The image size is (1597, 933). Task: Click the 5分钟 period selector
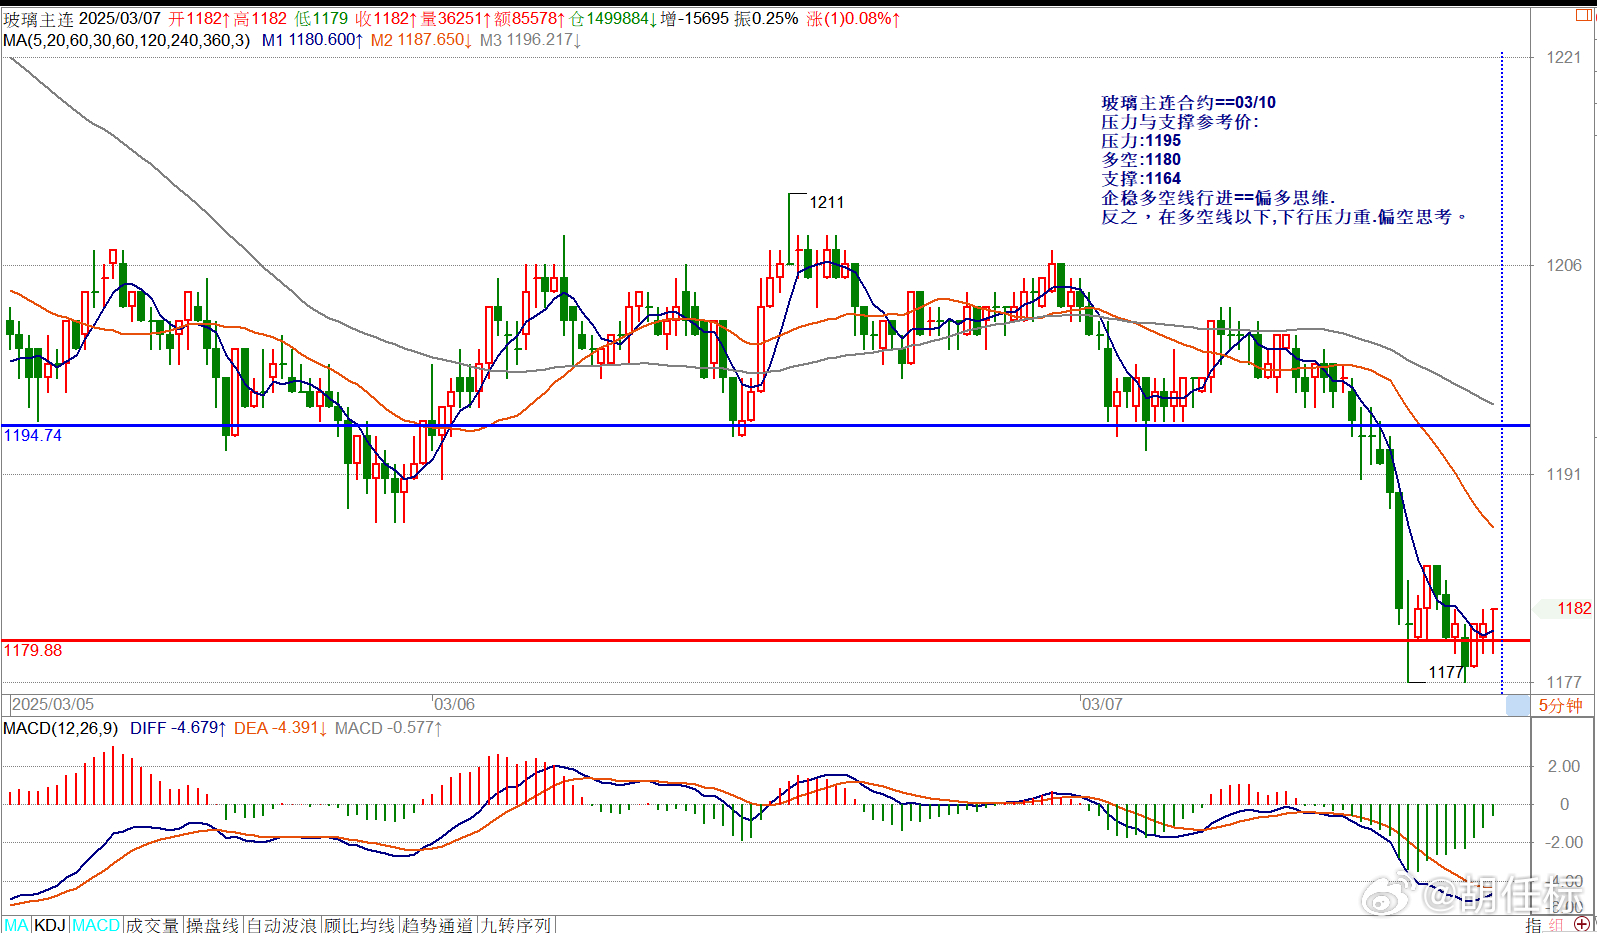click(x=1560, y=705)
